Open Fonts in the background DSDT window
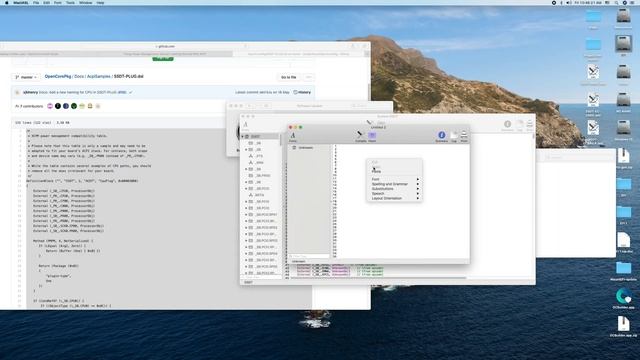 [246, 125]
